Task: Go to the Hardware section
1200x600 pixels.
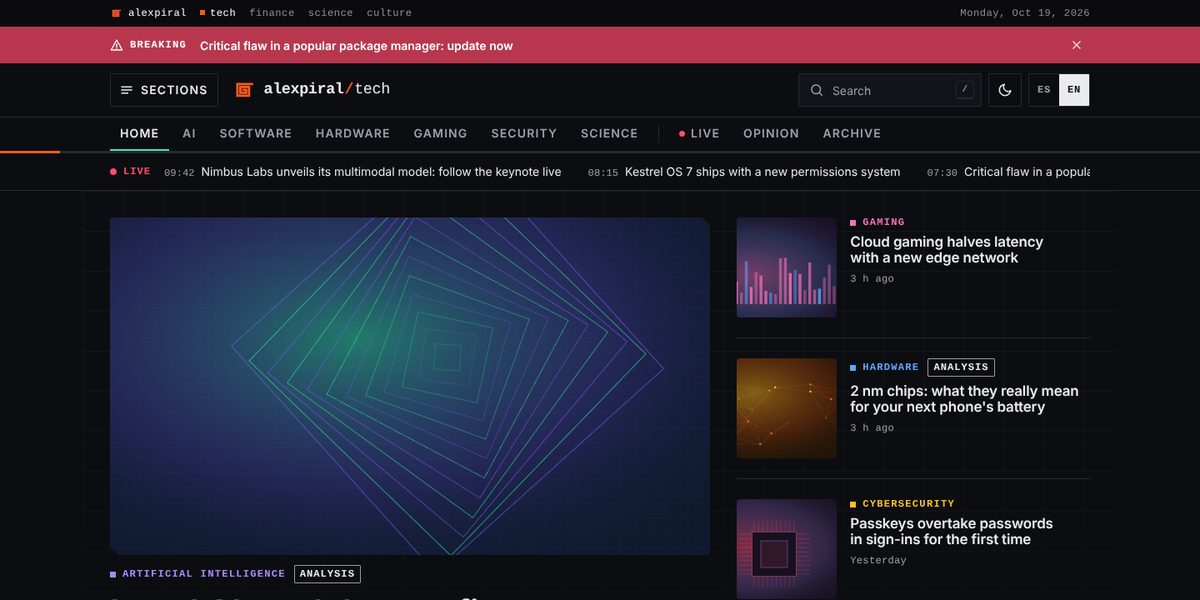Action: 353,133
